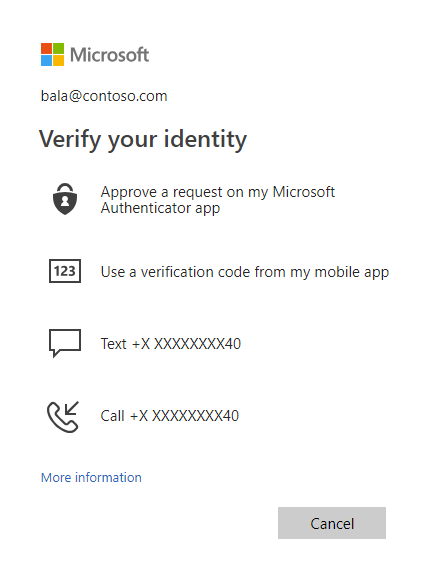Click the Microsoft Authenticator lock shield icon

click(65, 199)
